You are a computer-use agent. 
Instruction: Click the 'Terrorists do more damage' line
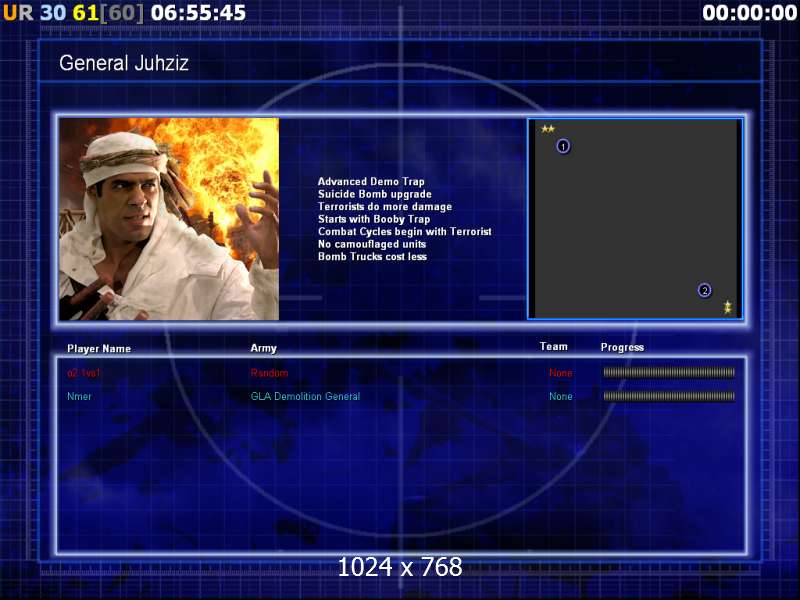[385, 207]
